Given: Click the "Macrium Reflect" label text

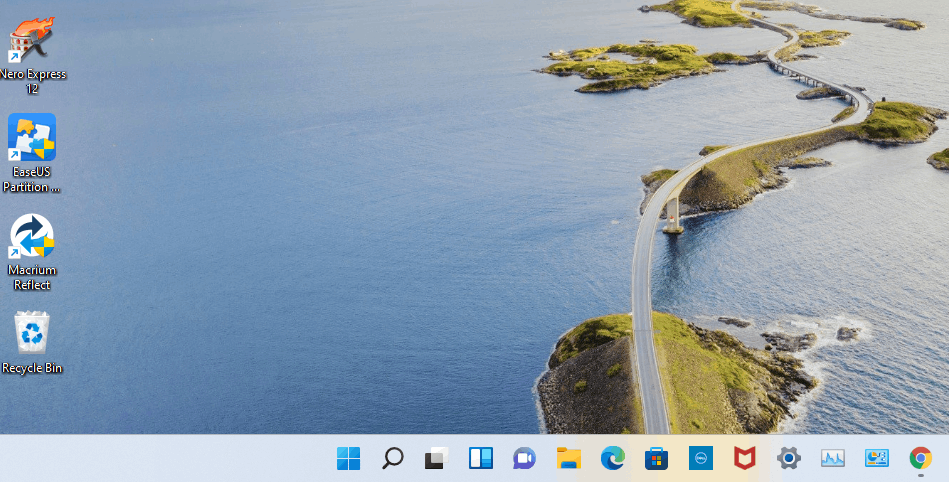Looking at the screenshot, I should 32,277.
